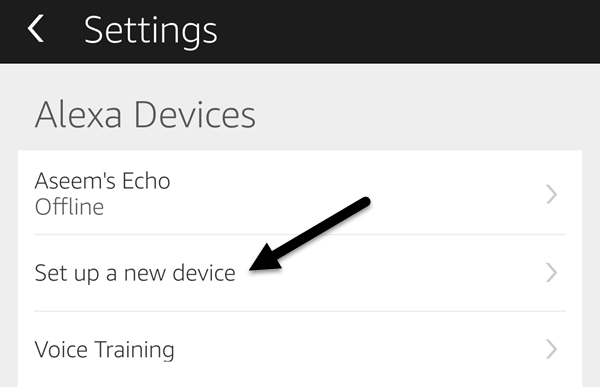This screenshot has height=387, width=600.
Task: Go back from the Settings screen
Action: click(36, 28)
